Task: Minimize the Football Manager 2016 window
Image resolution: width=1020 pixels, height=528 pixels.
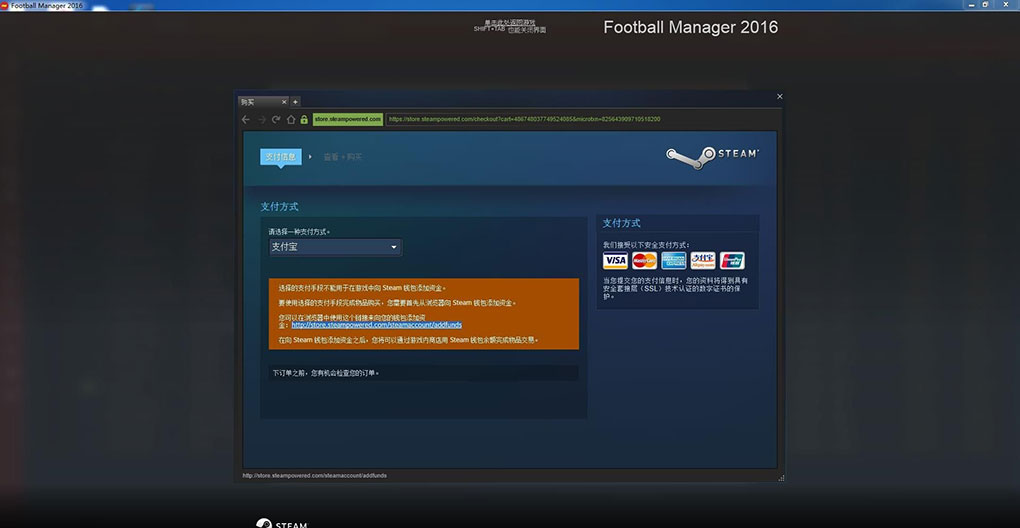Action: pyautogui.click(x=972, y=5)
